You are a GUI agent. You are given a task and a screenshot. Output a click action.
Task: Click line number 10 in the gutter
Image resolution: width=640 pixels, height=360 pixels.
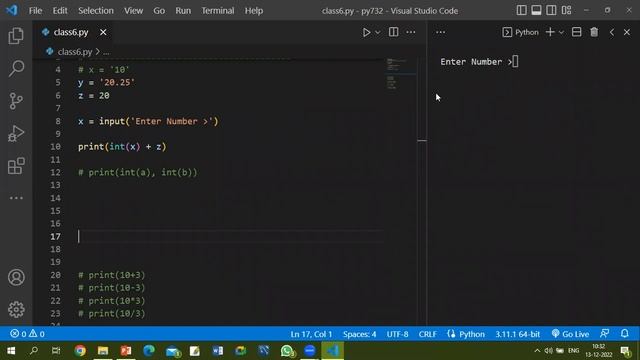tap(56, 147)
